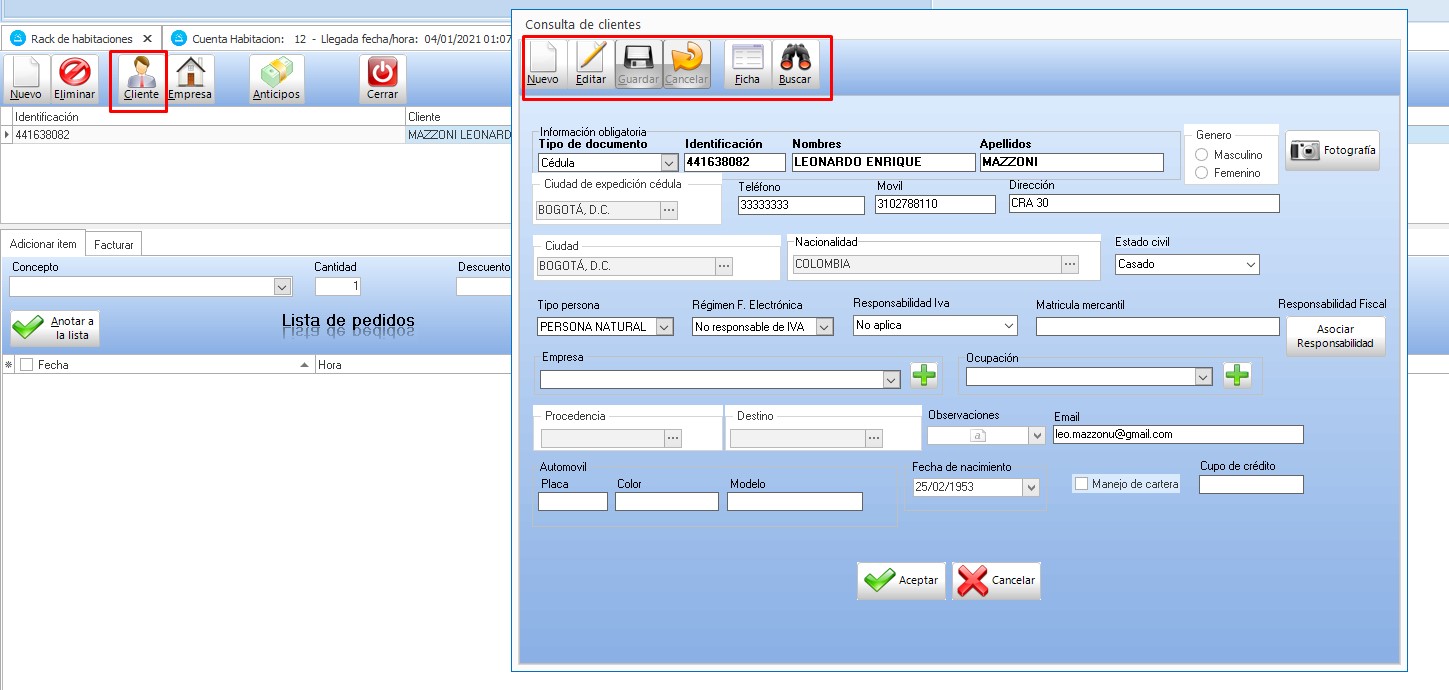The image size is (1449, 690).
Task: Expand the Tipo persona dropdown
Action: pyautogui.click(x=665, y=327)
